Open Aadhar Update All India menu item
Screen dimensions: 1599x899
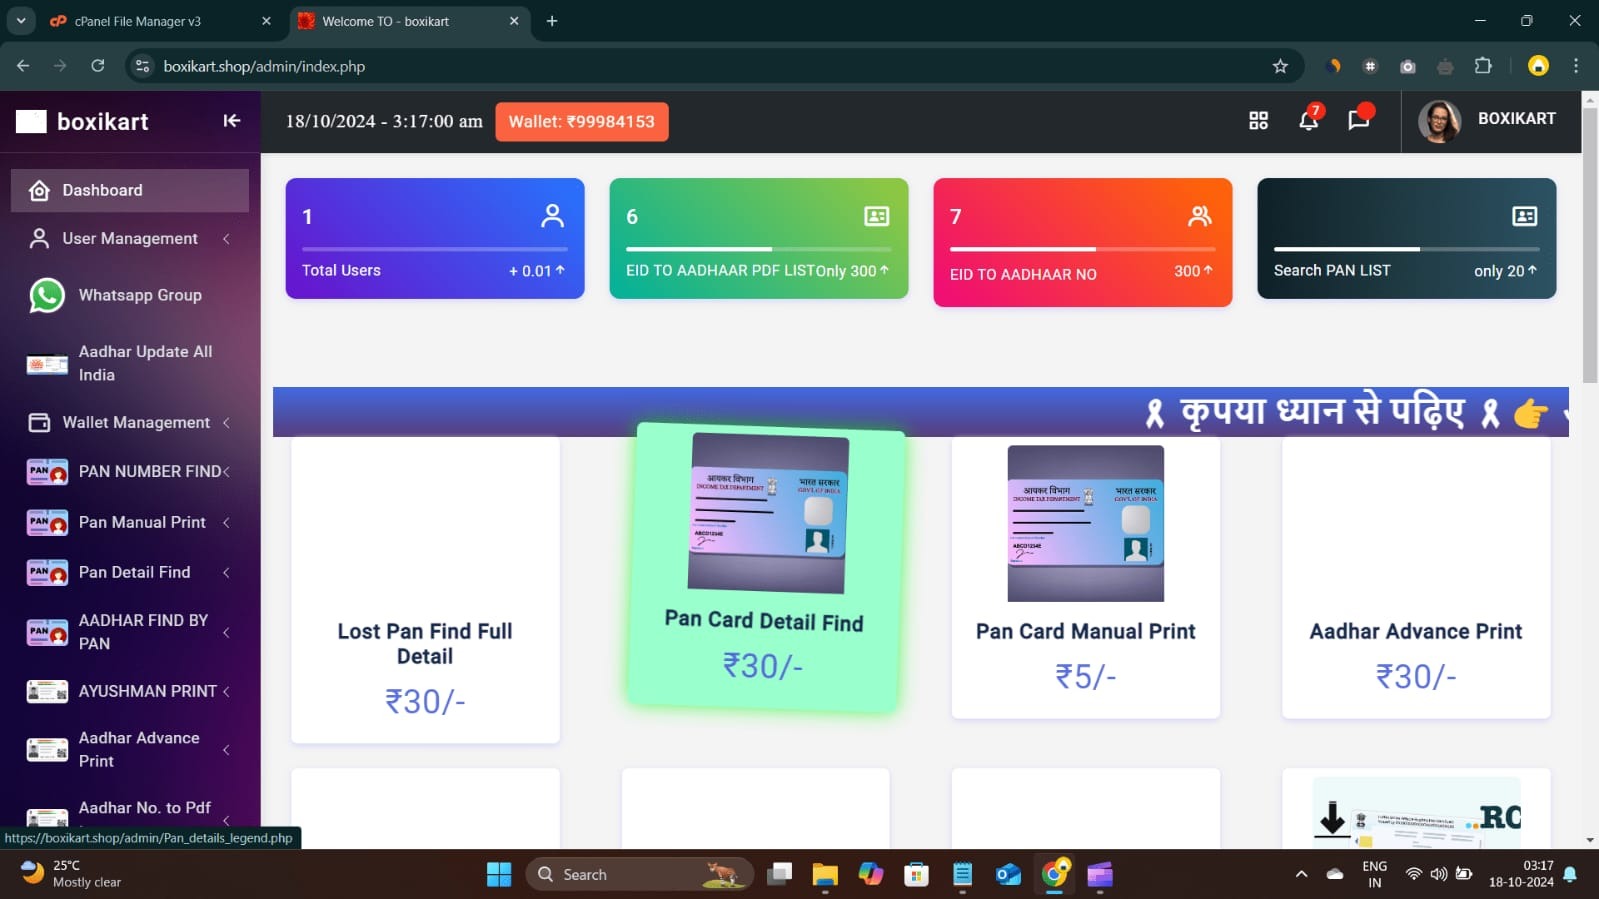(x=130, y=364)
